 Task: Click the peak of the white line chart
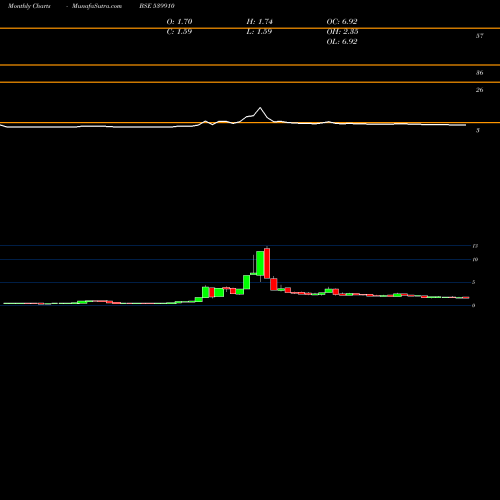(x=260, y=108)
